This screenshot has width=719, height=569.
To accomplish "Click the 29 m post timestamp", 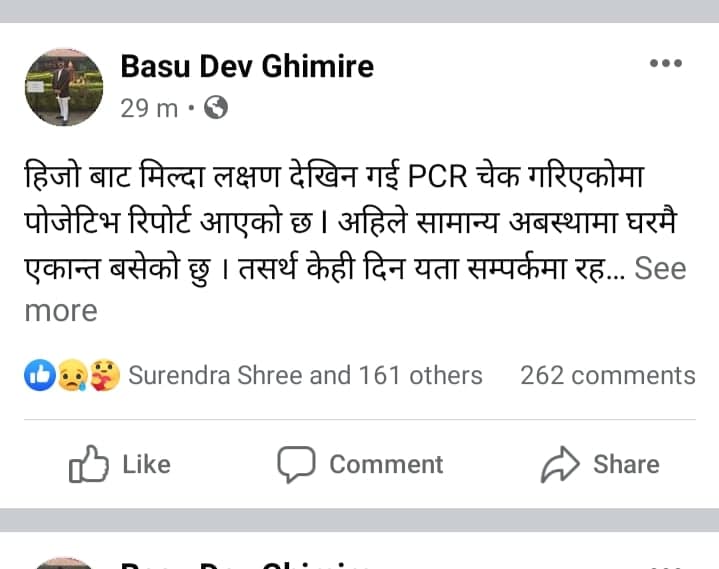I will point(149,109).
